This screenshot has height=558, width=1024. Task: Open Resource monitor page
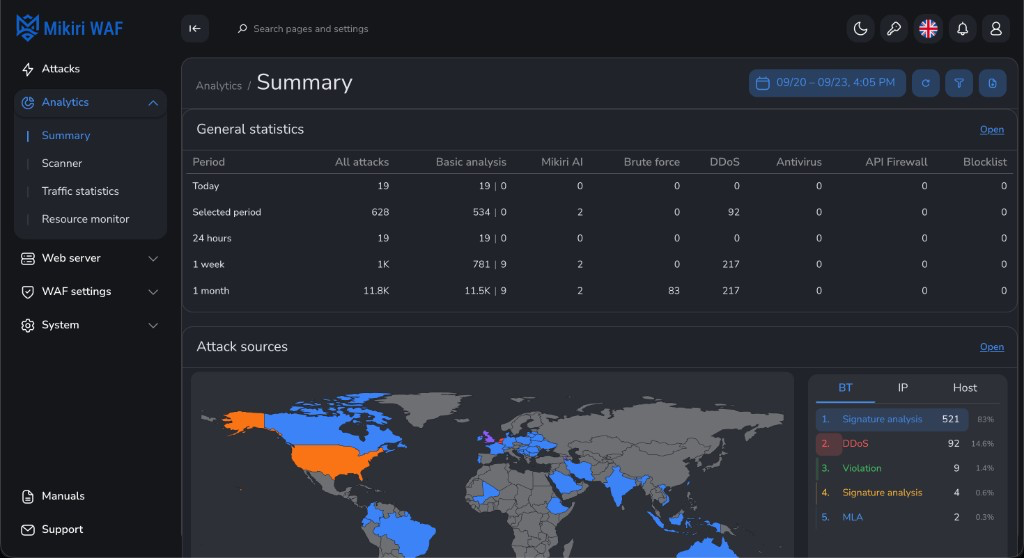86,219
